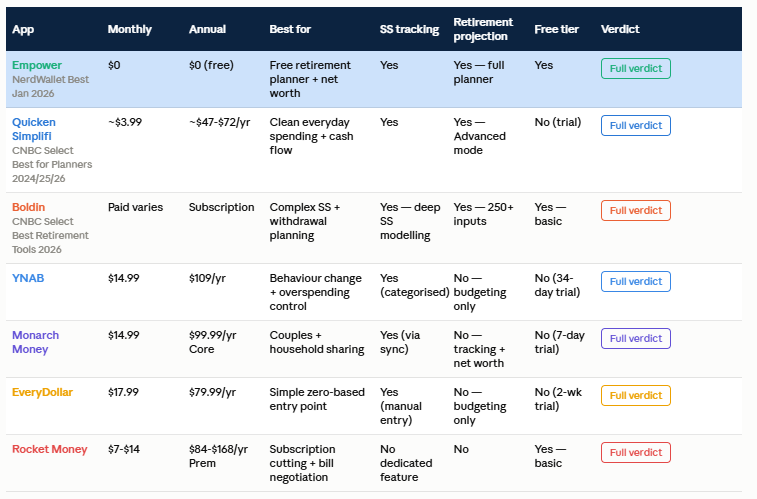757x499 pixels.
Task: Select 'Couples + household sharing' cell
Action: [x=317, y=342]
